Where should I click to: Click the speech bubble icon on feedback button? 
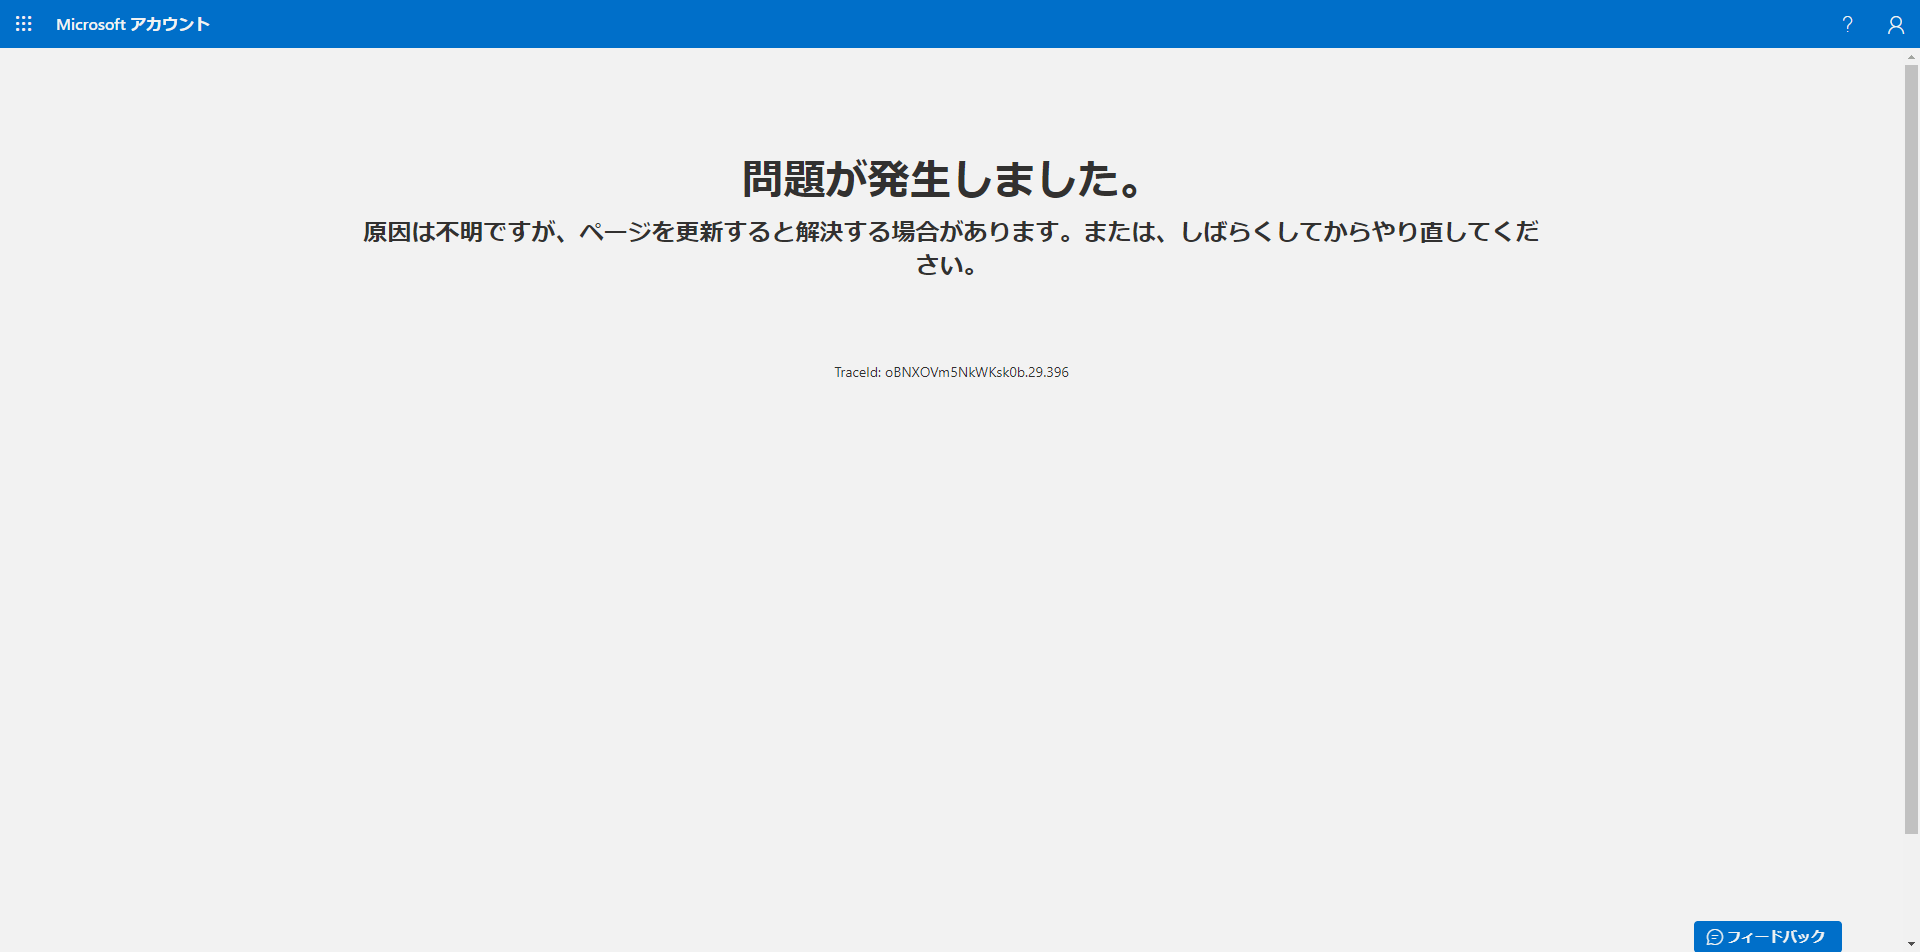click(x=1716, y=937)
